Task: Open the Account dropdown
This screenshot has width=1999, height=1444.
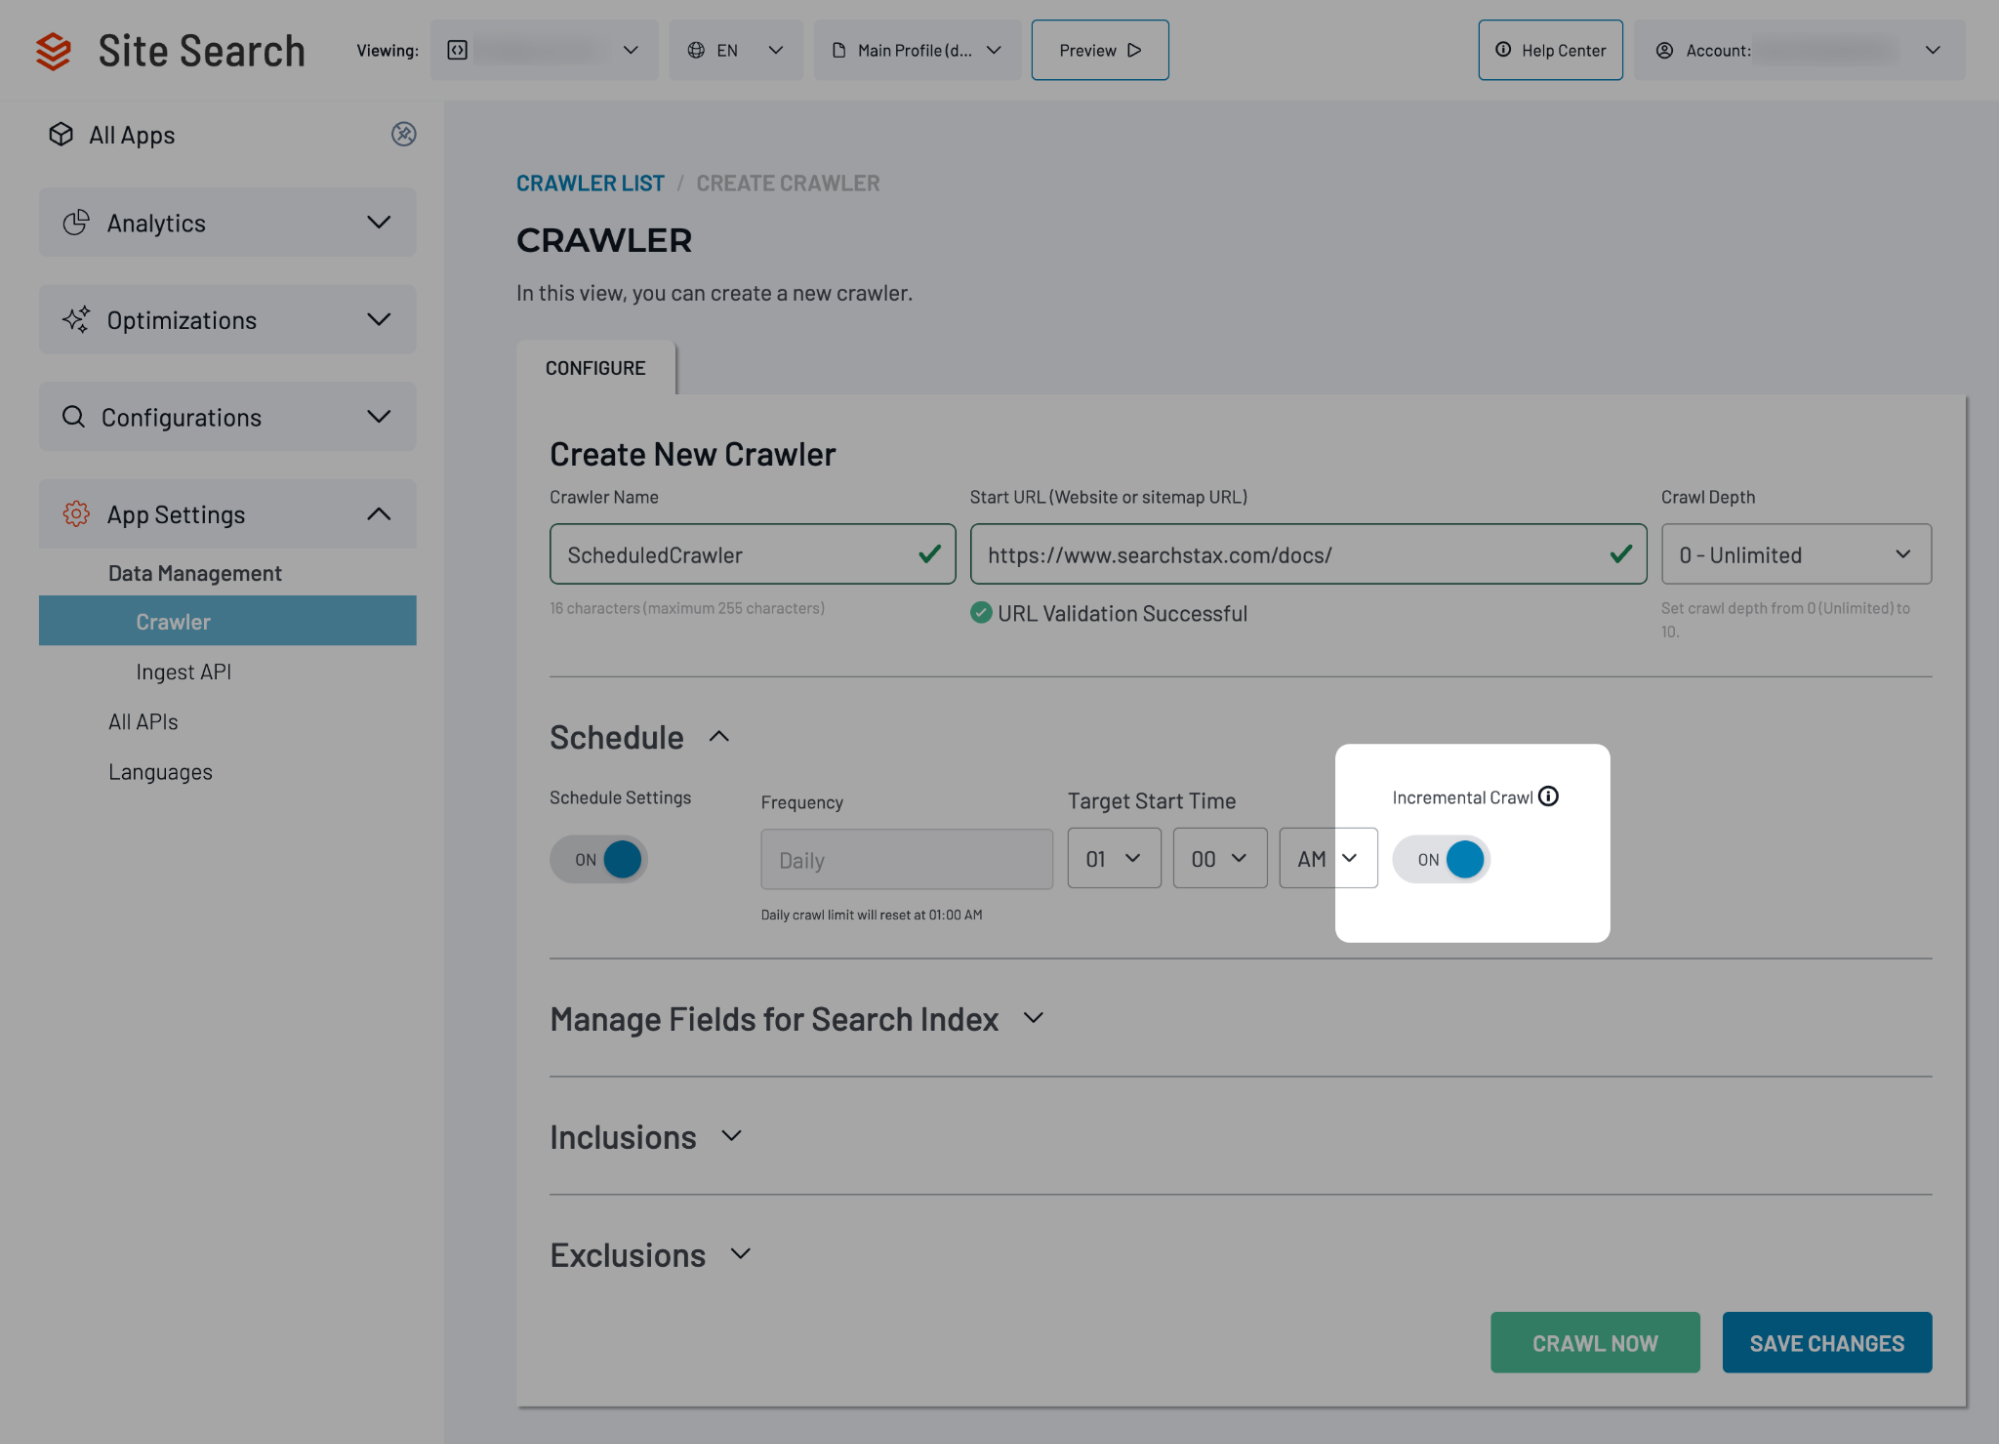Action: click(1799, 50)
